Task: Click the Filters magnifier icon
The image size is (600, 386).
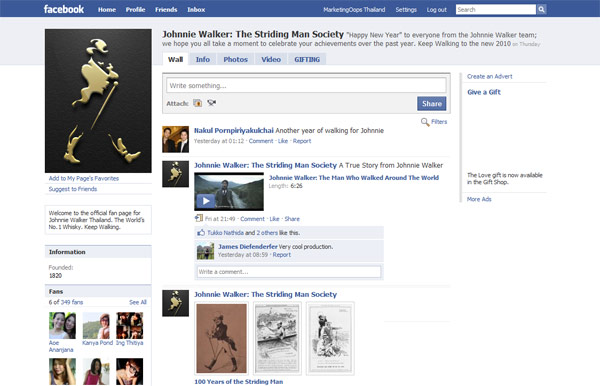Action: [425, 122]
